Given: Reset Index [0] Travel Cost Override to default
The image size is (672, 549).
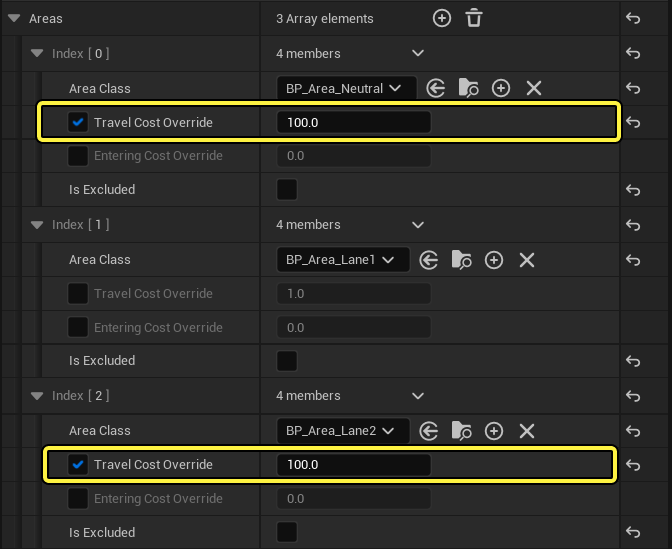Looking at the screenshot, I should [x=633, y=123].
